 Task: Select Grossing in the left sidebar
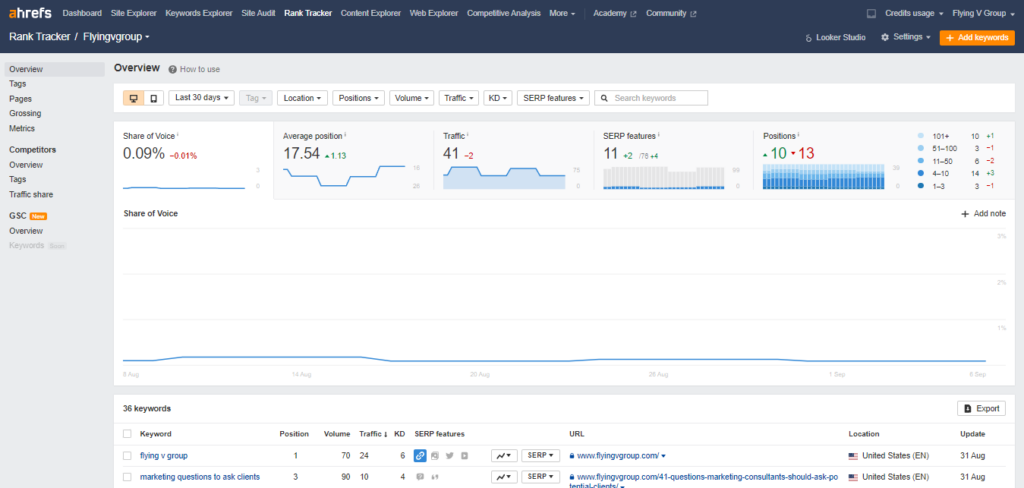pos(25,114)
